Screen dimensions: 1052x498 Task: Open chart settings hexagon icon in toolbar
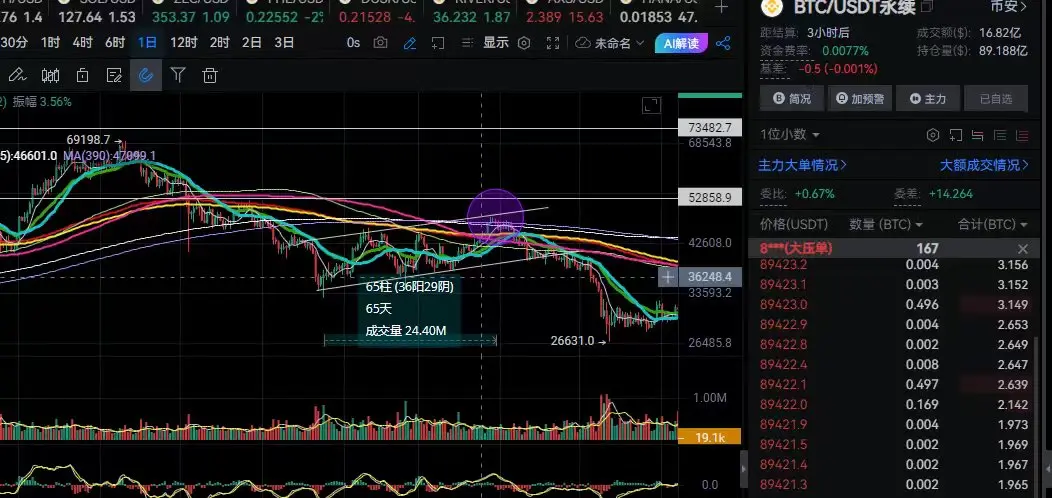(524, 43)
